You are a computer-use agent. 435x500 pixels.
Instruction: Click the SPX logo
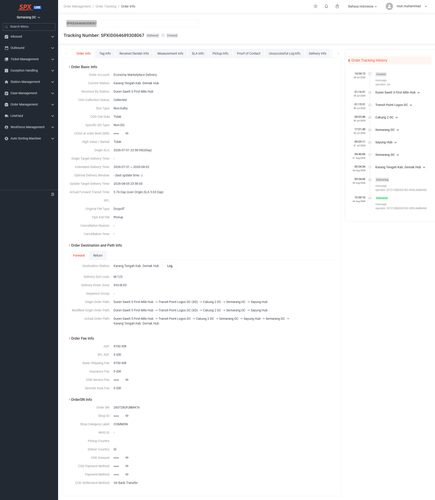pyautogui.click(x=25, y=7)
